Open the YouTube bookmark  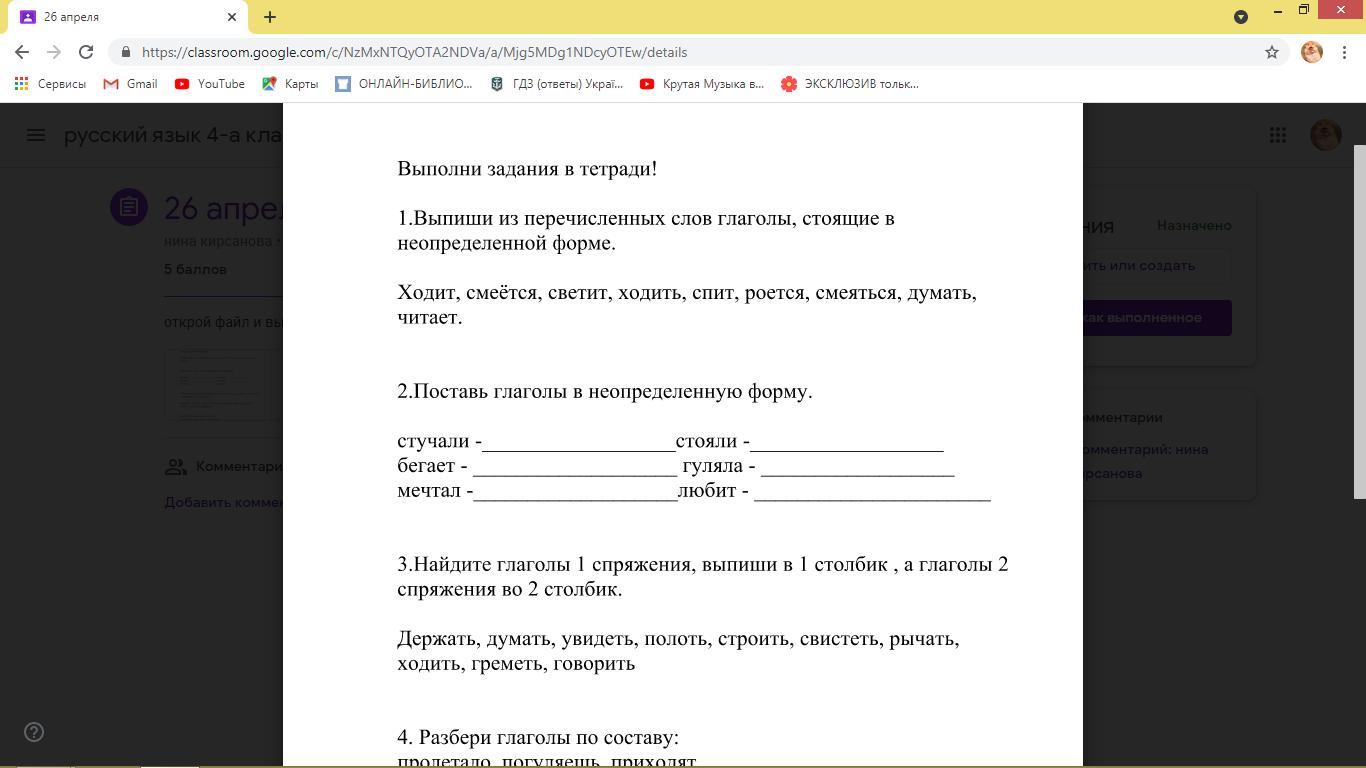click(x=209, y=84)
